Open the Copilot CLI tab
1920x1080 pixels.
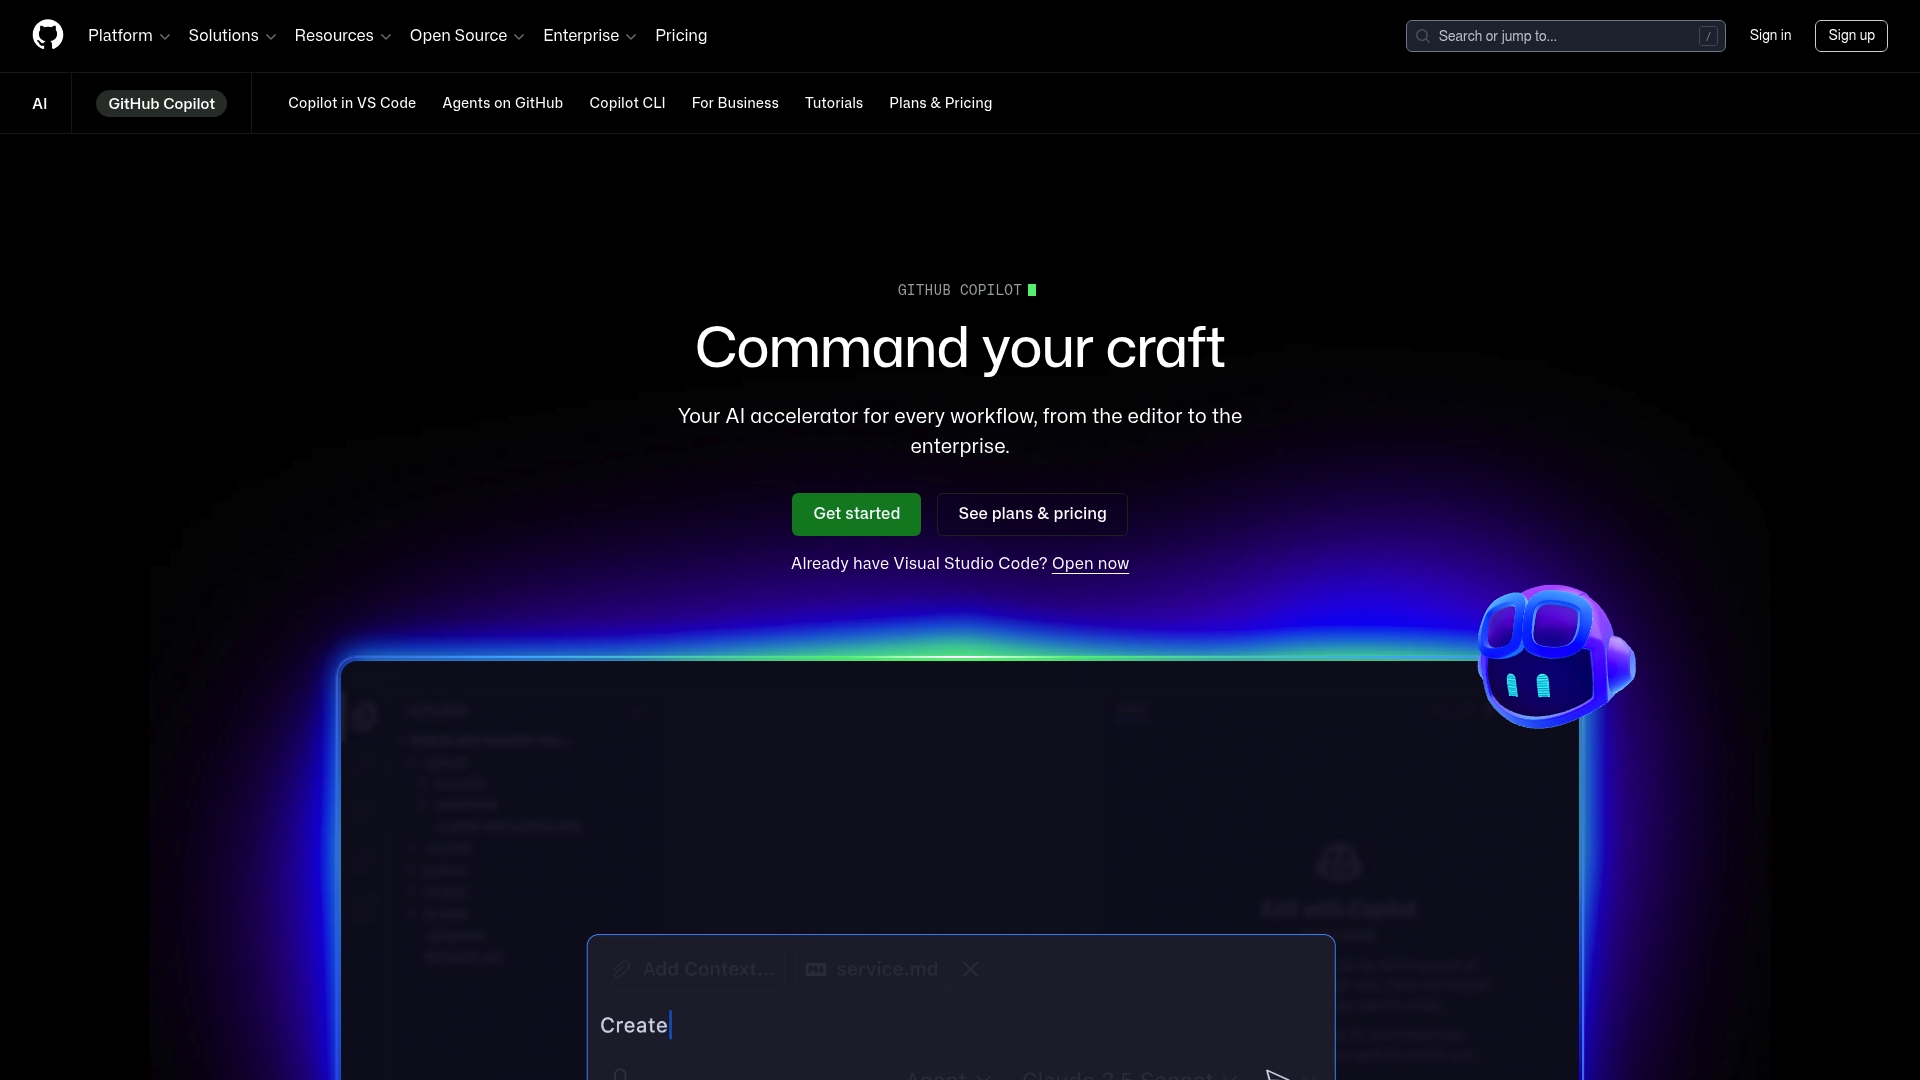(x=627, y=103)
